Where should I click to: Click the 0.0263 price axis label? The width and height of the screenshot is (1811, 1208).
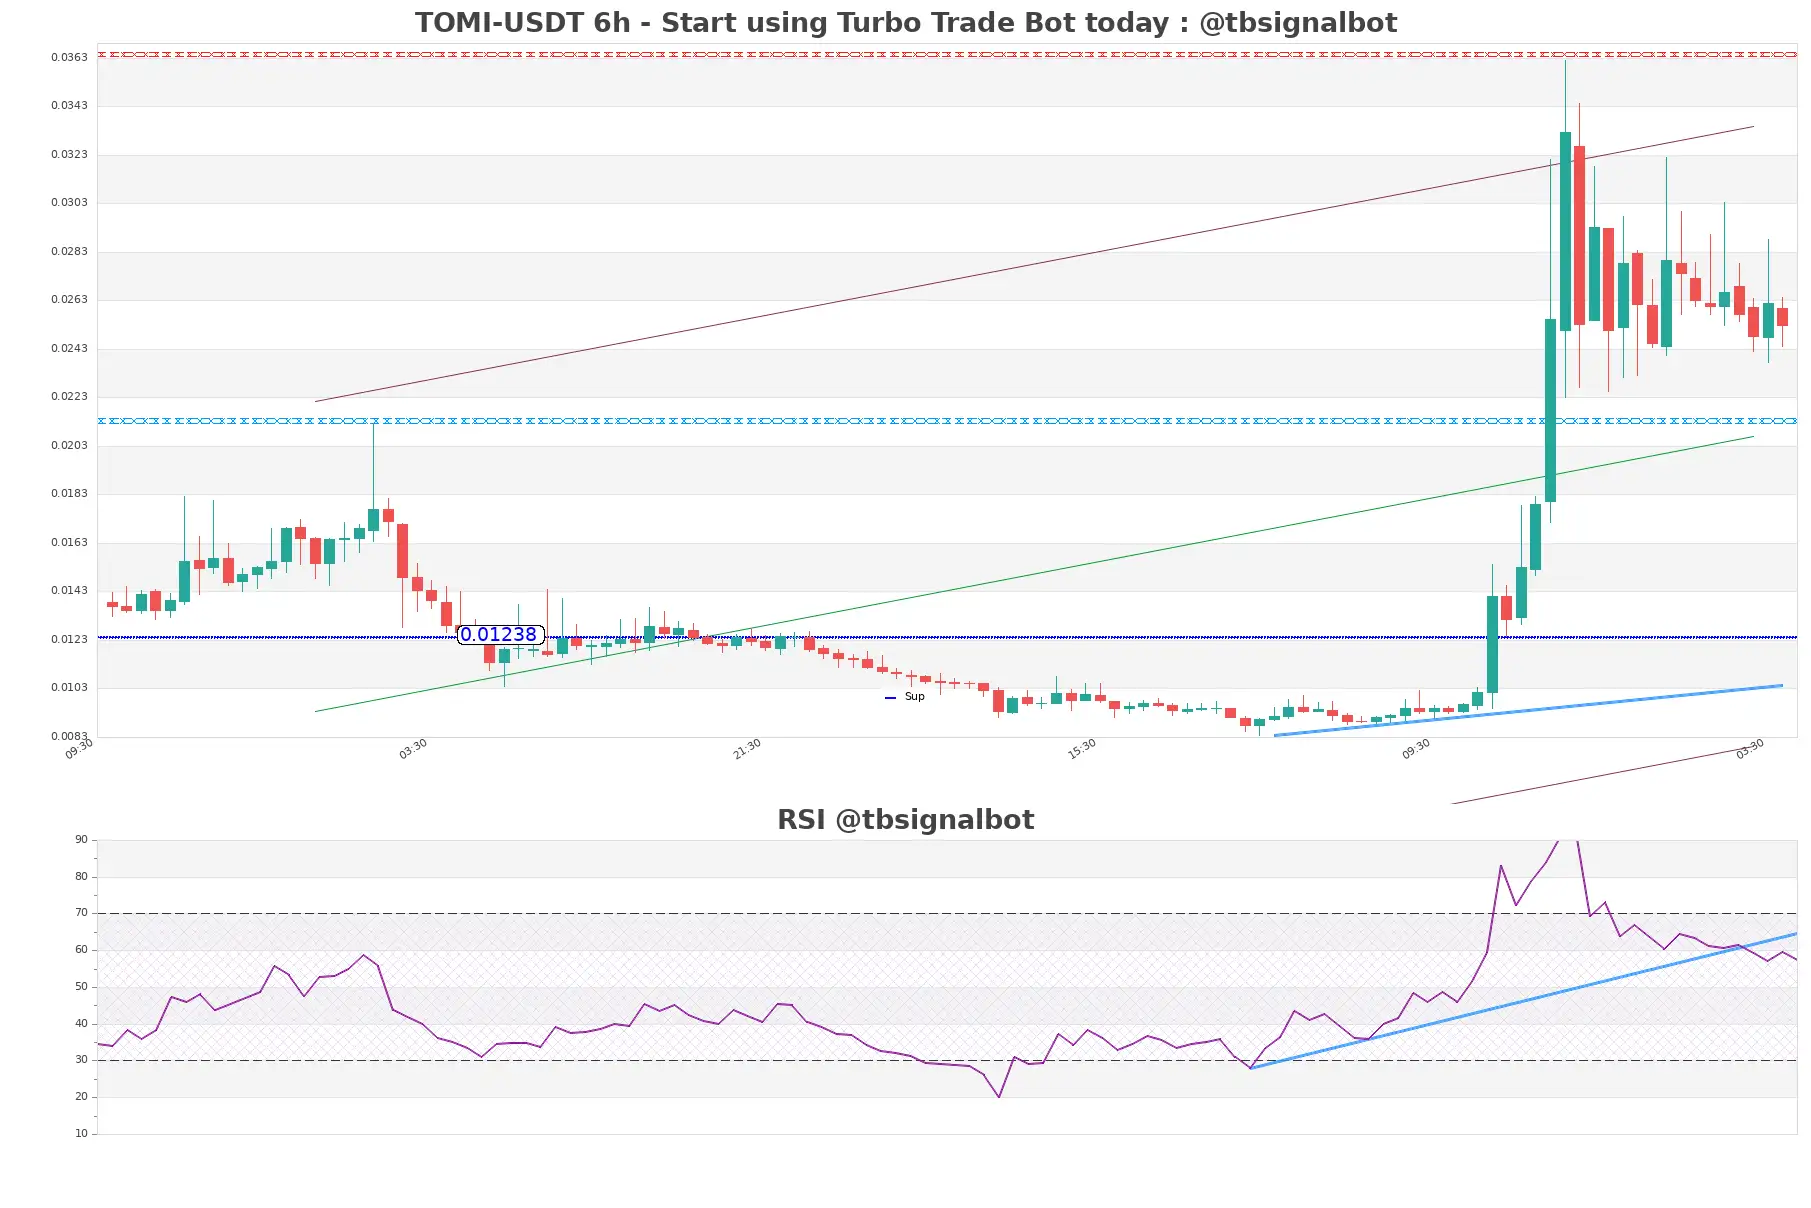pos(69,299)
